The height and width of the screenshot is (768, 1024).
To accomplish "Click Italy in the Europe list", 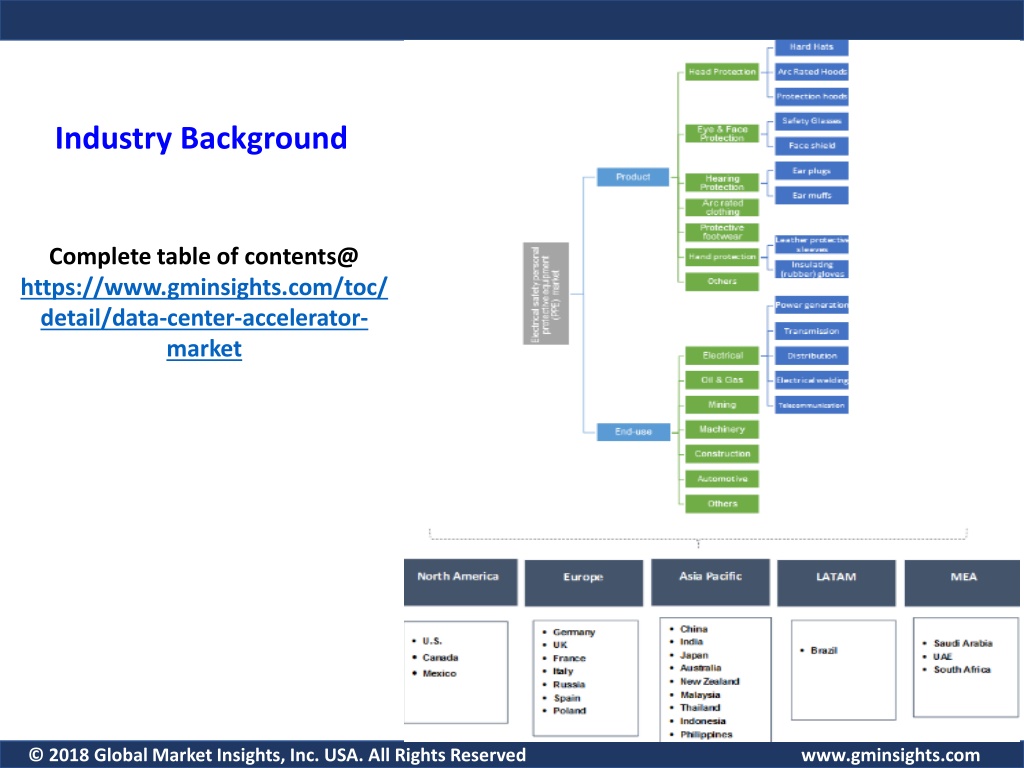I will coord(563,671).
